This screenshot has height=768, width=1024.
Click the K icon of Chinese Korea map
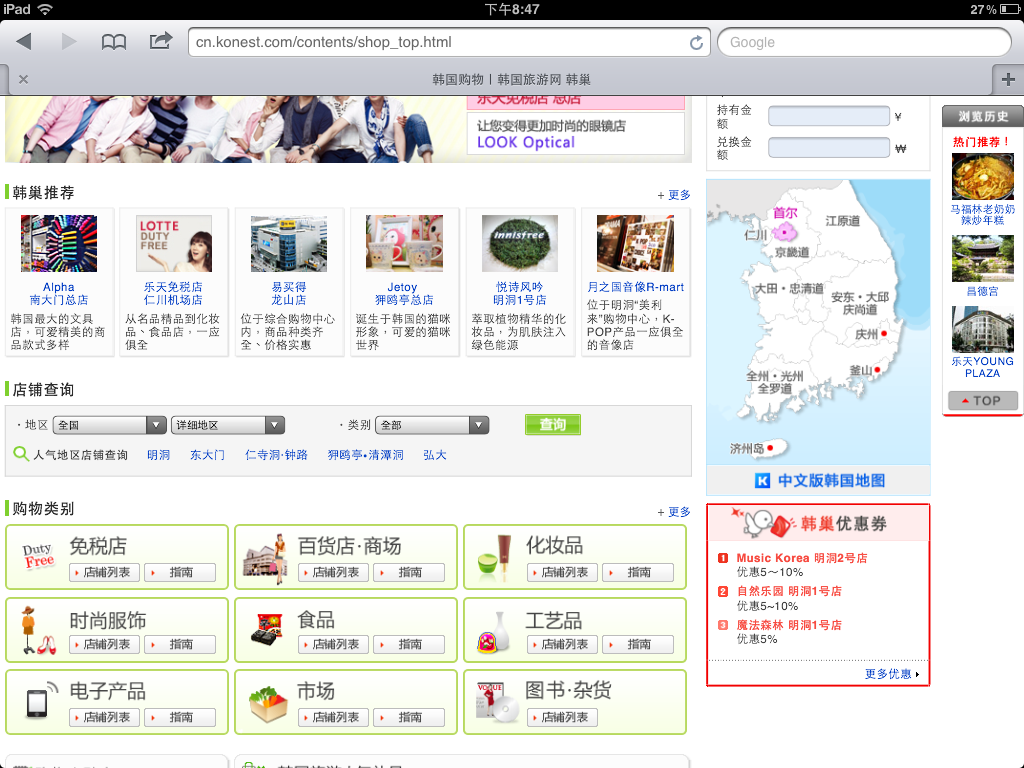pyautogui.click(x=761, y=481)
